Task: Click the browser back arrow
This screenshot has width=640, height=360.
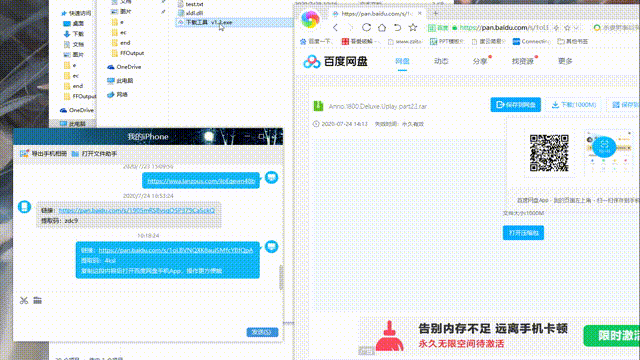Action: [336, 27]
